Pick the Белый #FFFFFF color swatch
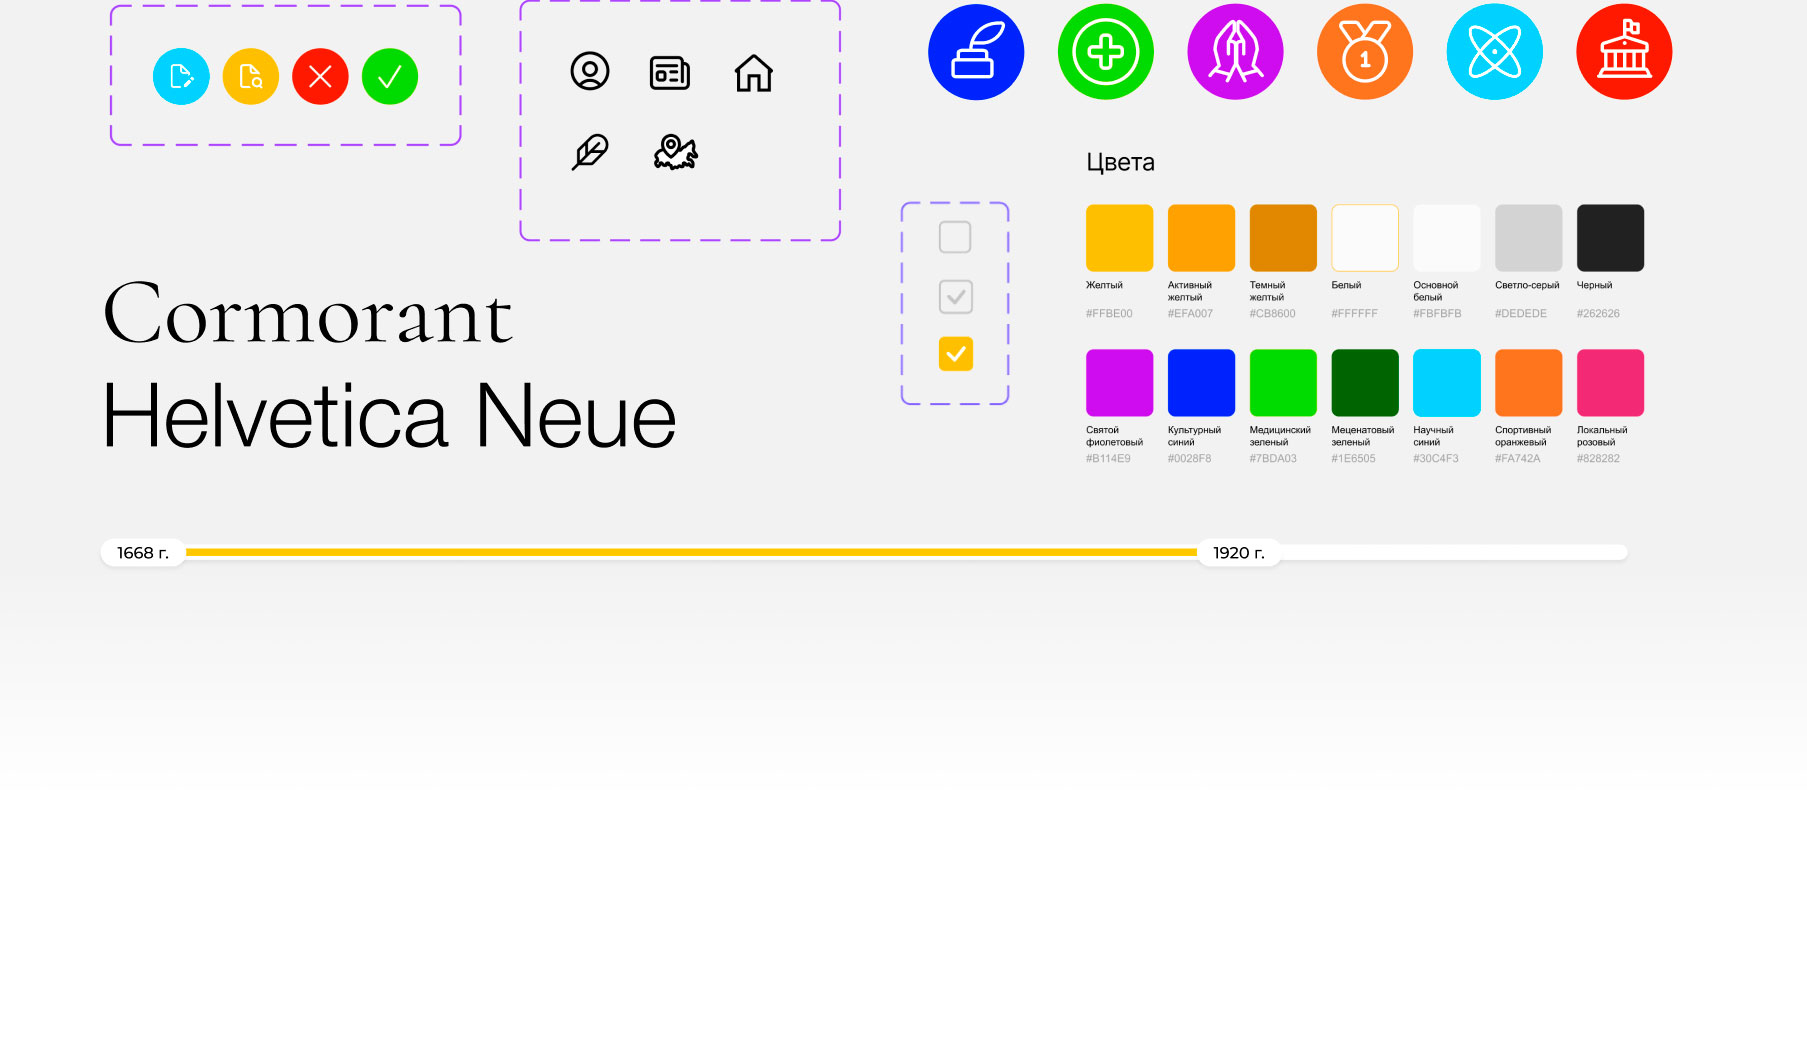 tap(1365, 238)
